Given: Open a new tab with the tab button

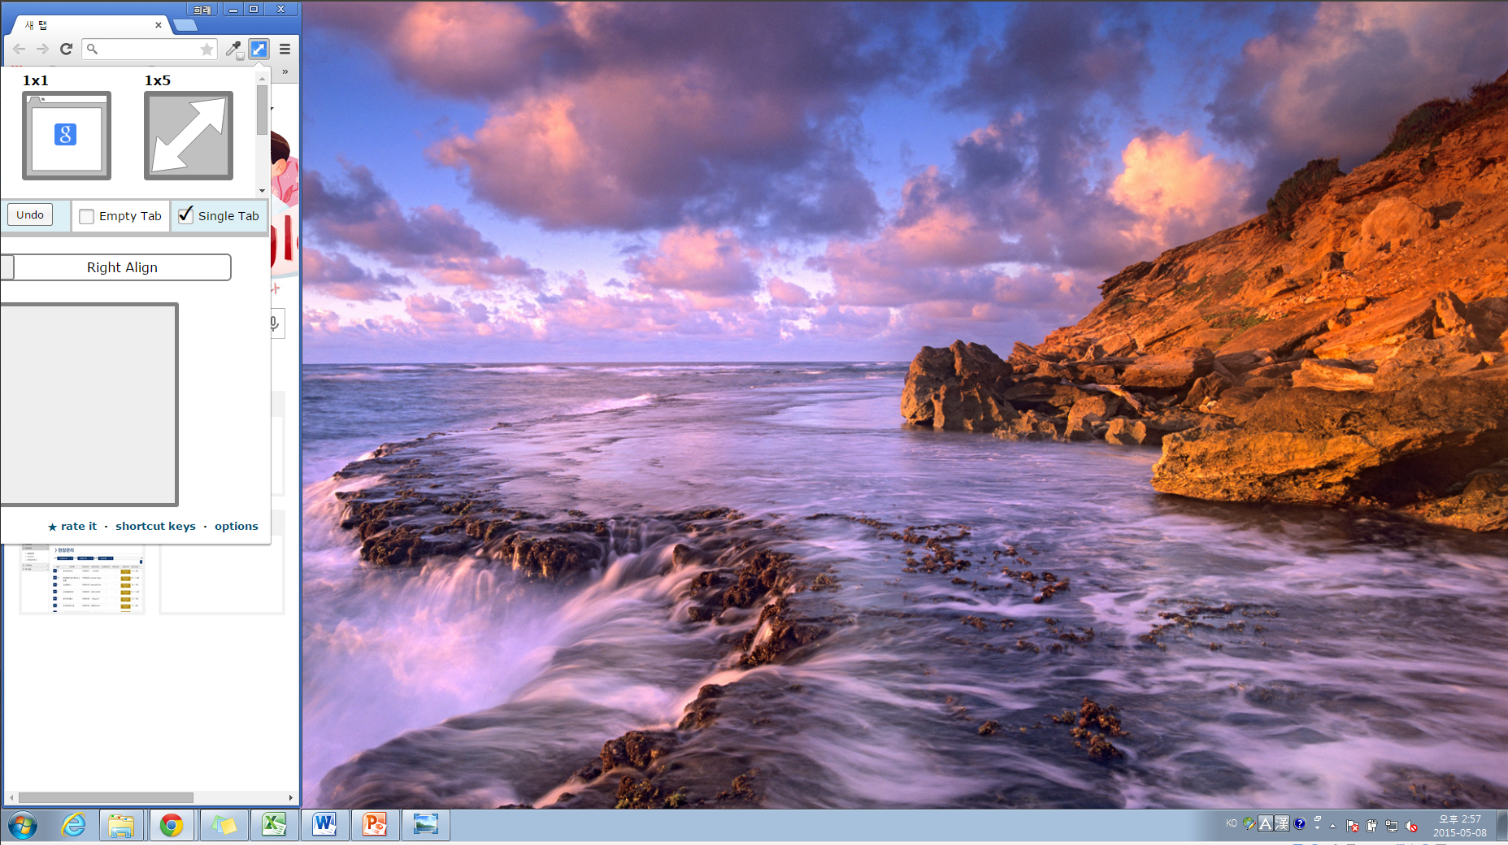Looking at the screenshot, I should point(185,25).
